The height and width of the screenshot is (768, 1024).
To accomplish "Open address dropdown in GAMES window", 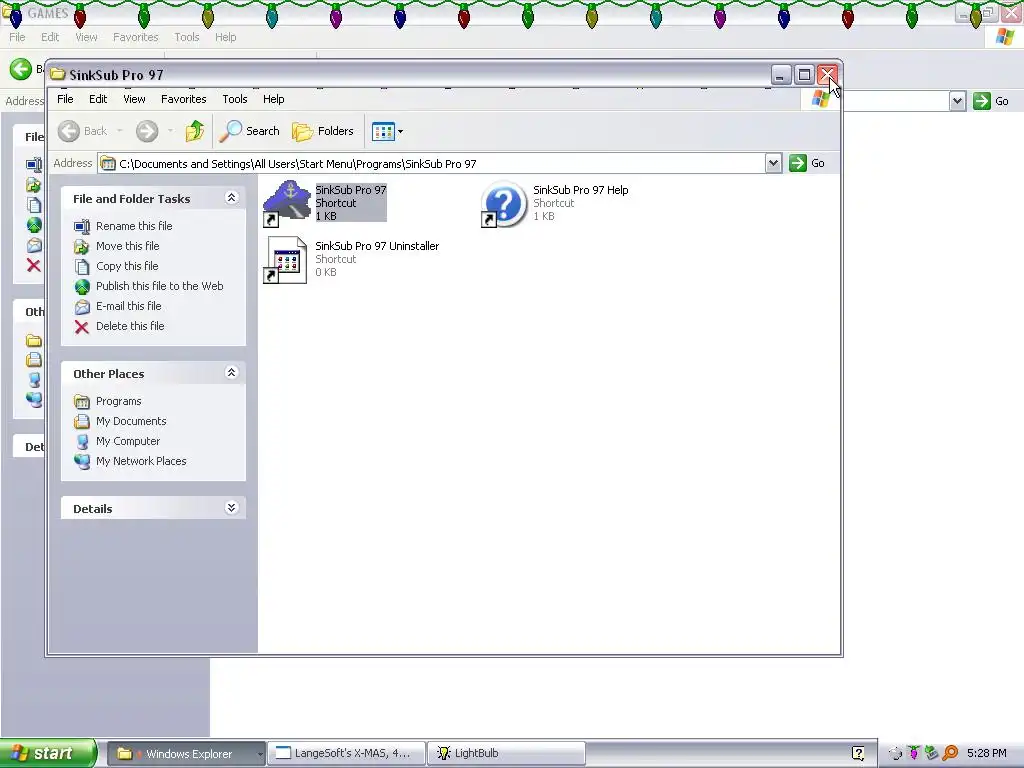I will point(957,101).
